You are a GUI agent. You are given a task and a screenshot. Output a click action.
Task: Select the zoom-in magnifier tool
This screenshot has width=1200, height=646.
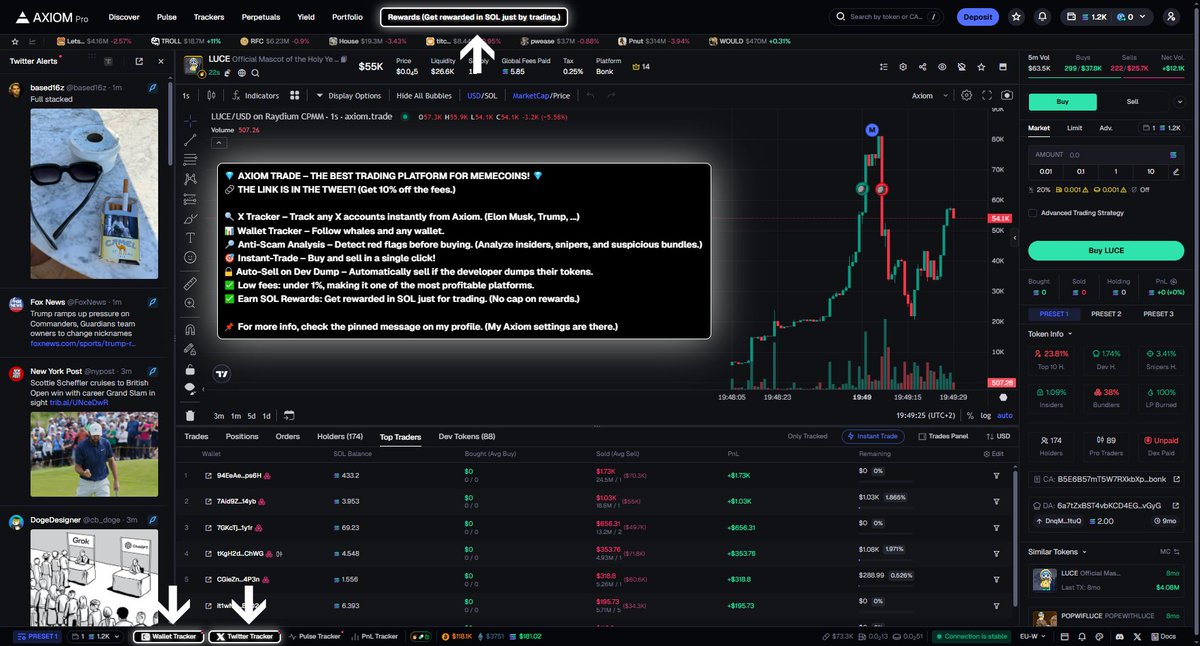click(x=190, y=304)
